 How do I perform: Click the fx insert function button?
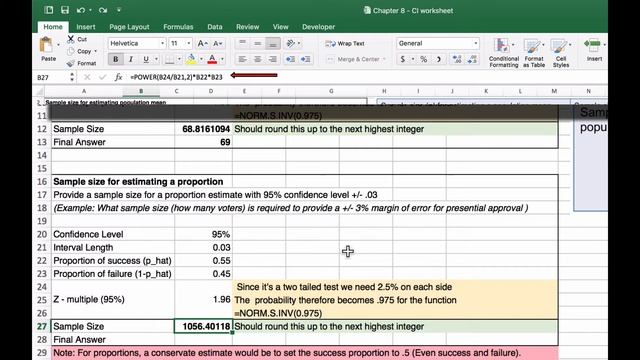click(118, 77)
